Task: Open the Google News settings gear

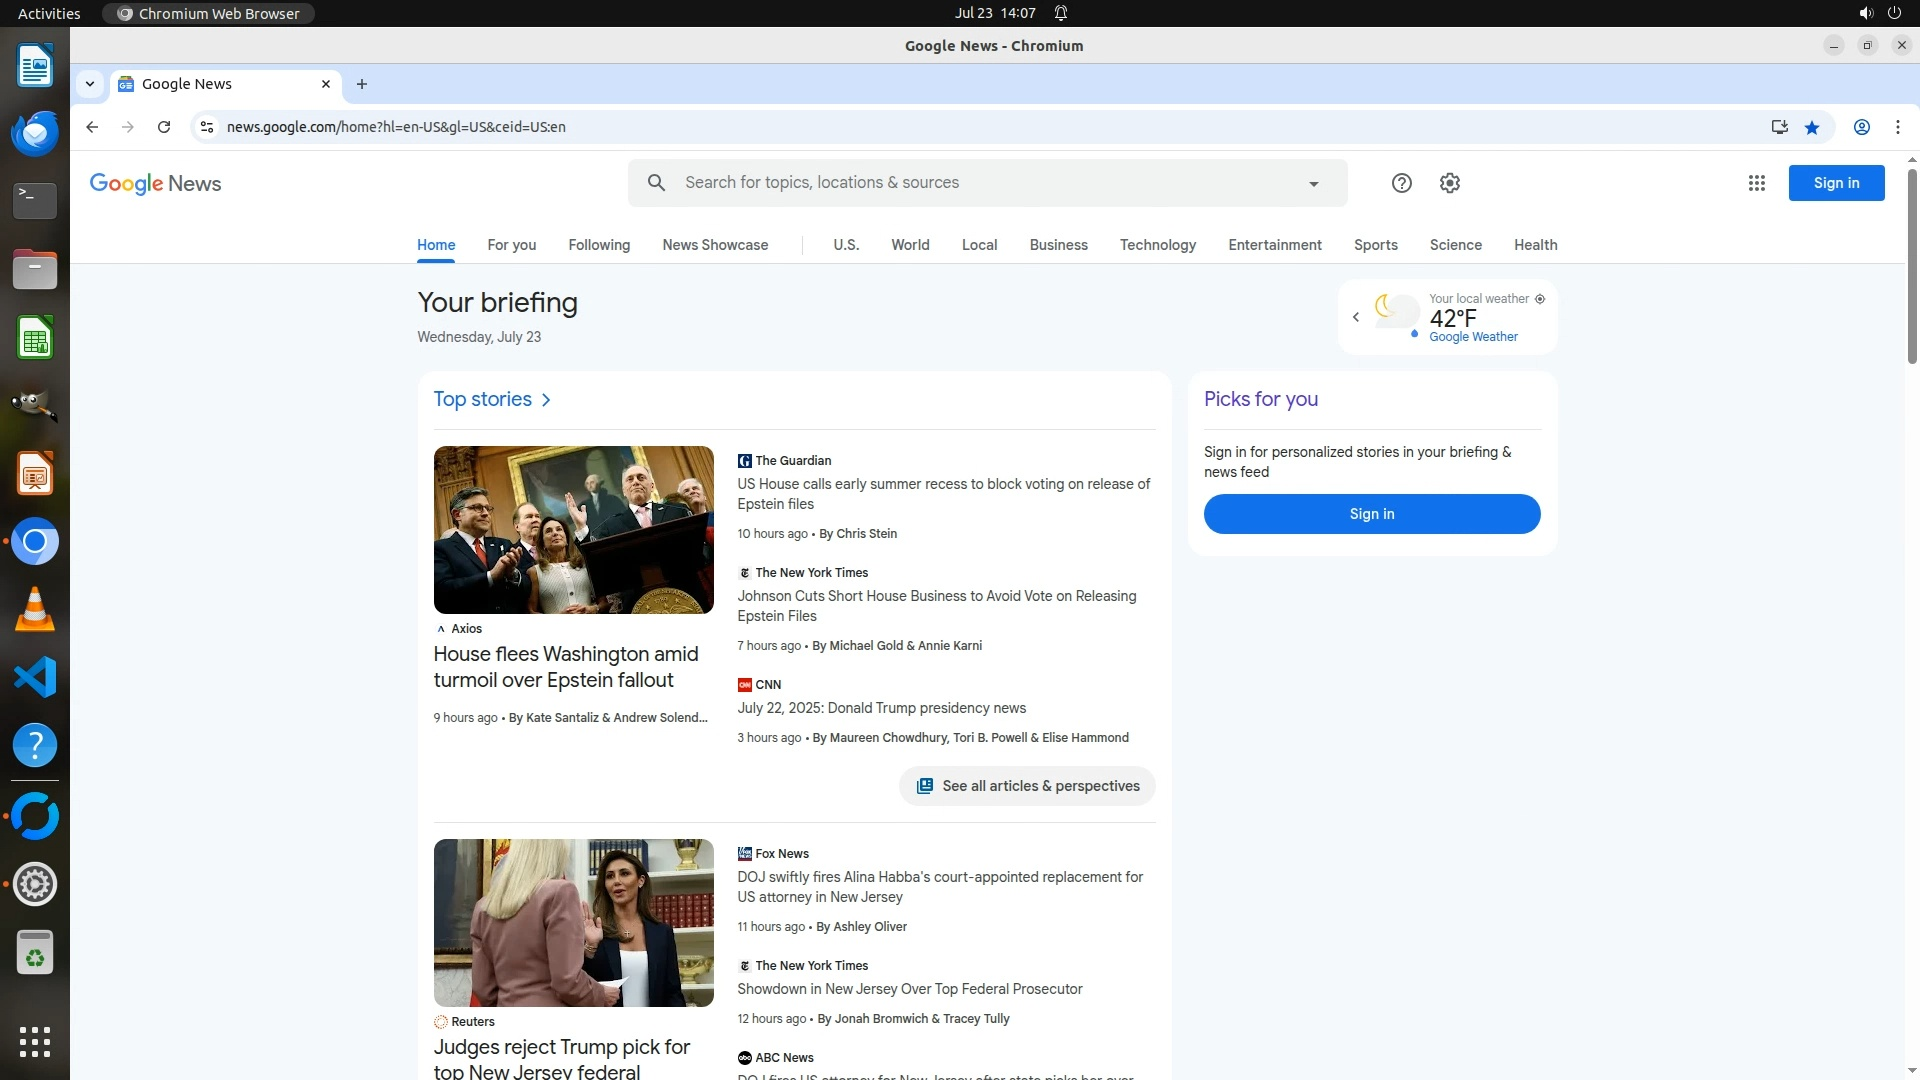Action: coord(1450,183)
